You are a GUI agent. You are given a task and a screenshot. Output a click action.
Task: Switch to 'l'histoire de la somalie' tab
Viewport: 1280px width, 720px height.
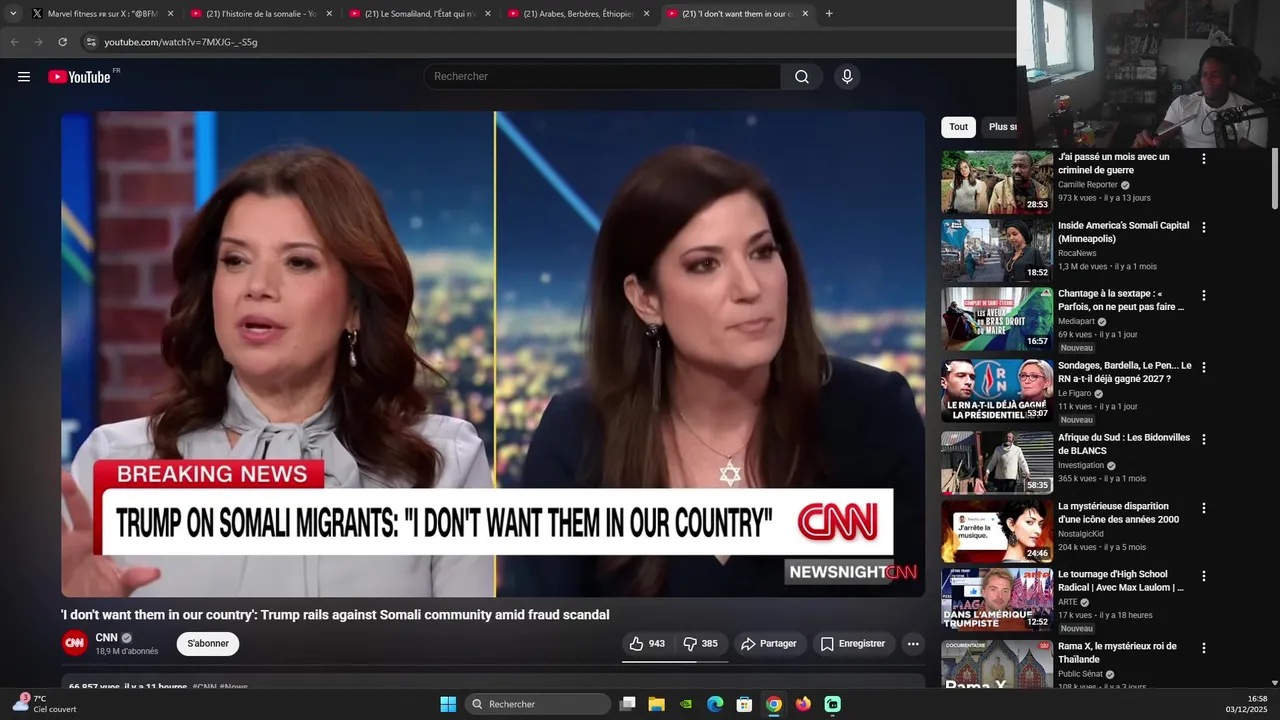260,14
